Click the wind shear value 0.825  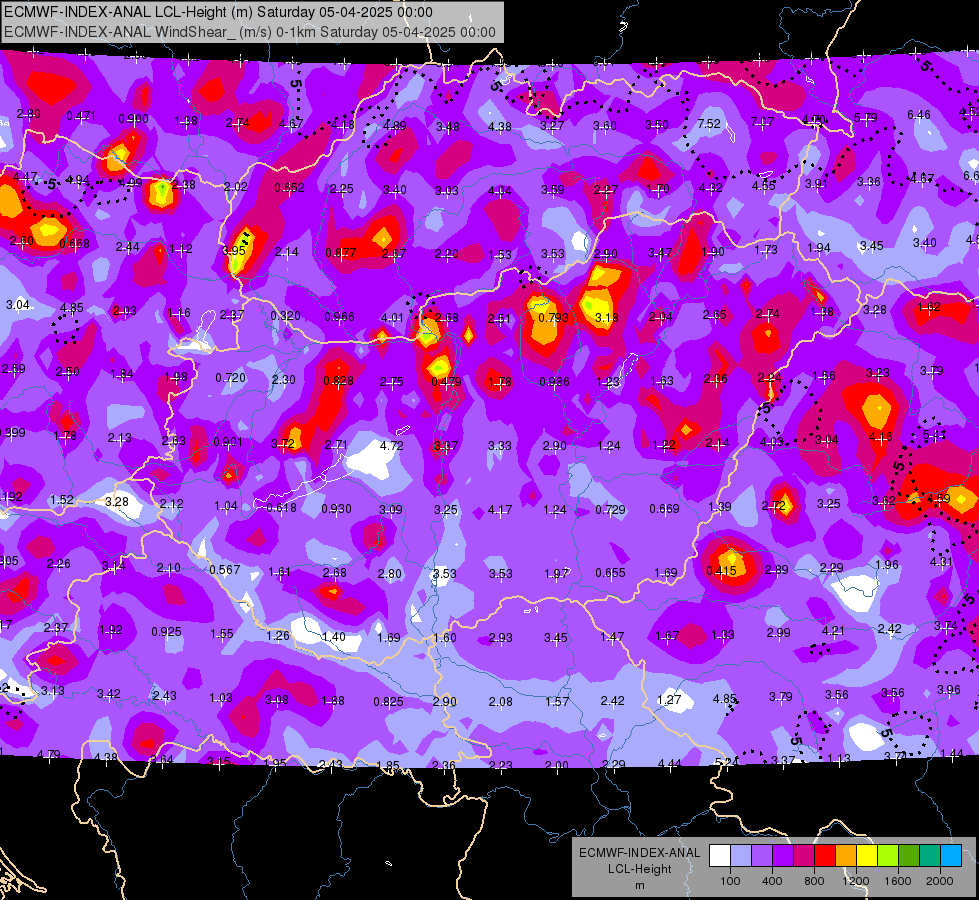(388, 701)
